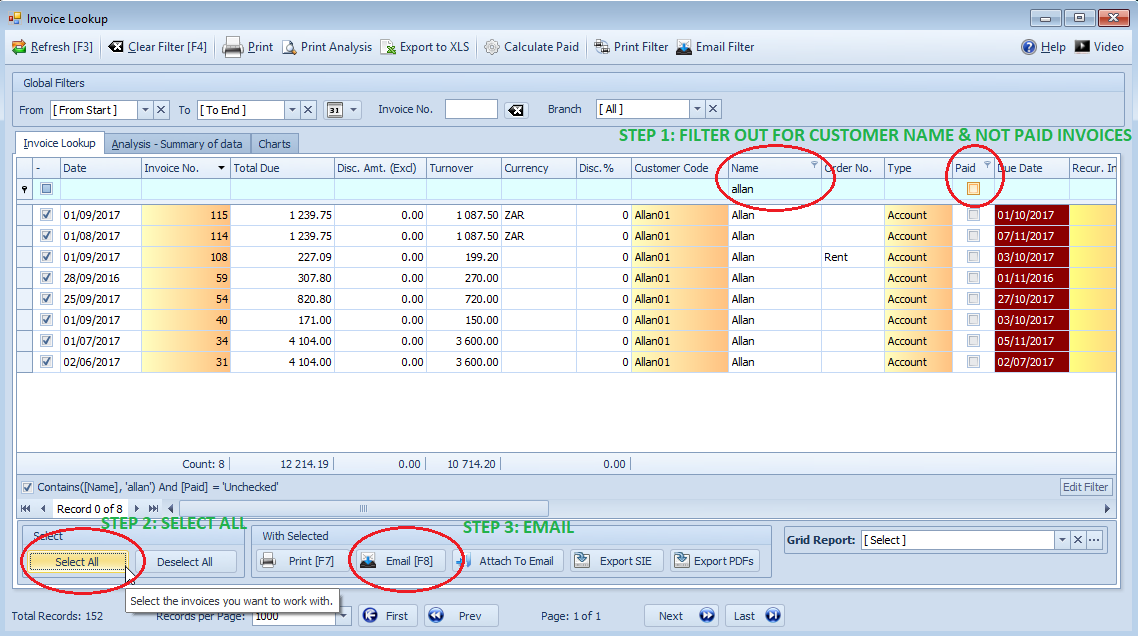Image resolution: width=1141 pixels, height=636 pixels.
Task: Tick the Paid checkbox for invoice 54
Action: pyautogui.click(x=973, y=299)
